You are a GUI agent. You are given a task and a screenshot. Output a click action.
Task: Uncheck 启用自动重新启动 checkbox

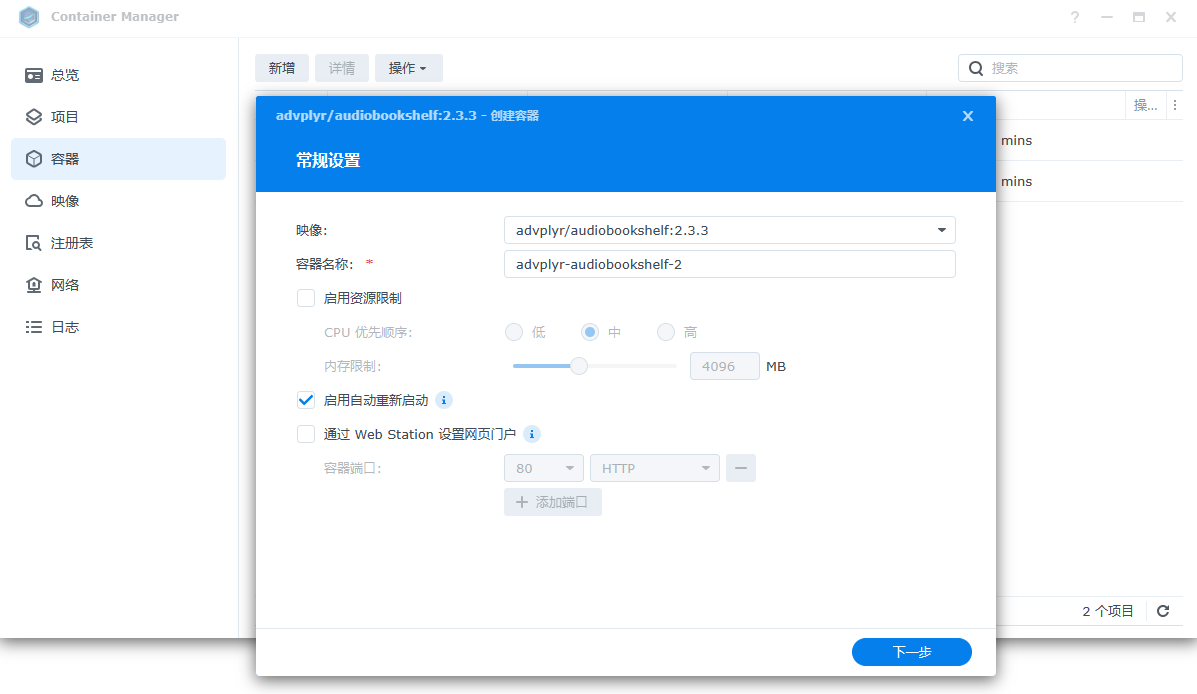306,400
